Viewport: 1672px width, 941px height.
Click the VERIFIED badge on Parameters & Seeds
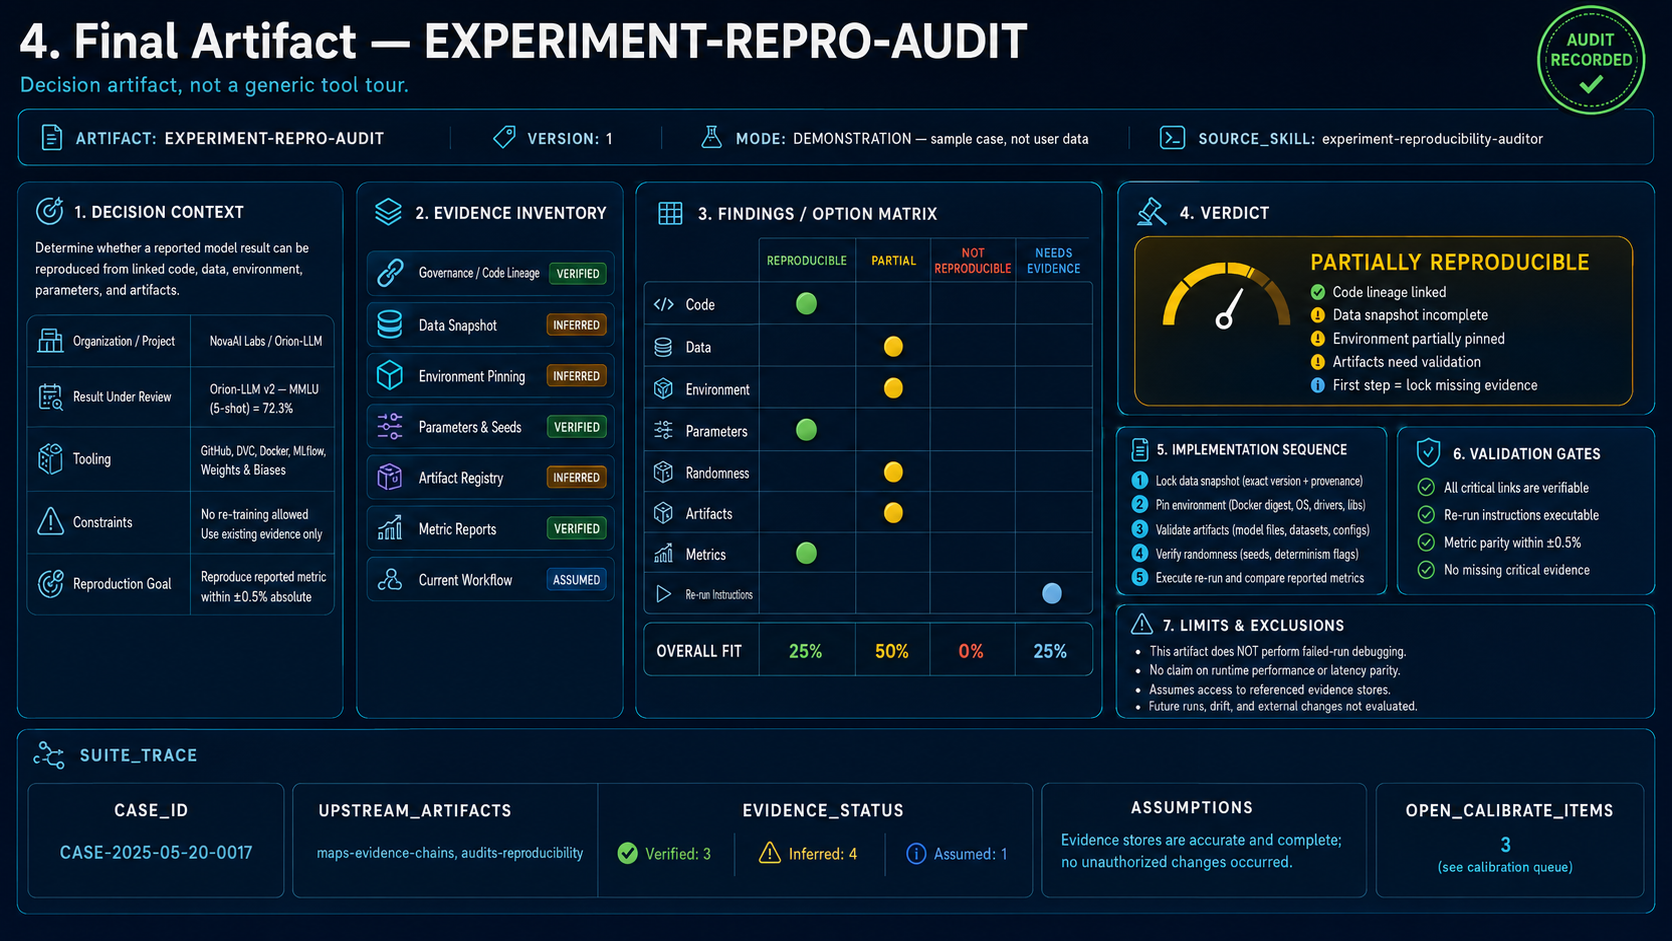pos(577,427)
